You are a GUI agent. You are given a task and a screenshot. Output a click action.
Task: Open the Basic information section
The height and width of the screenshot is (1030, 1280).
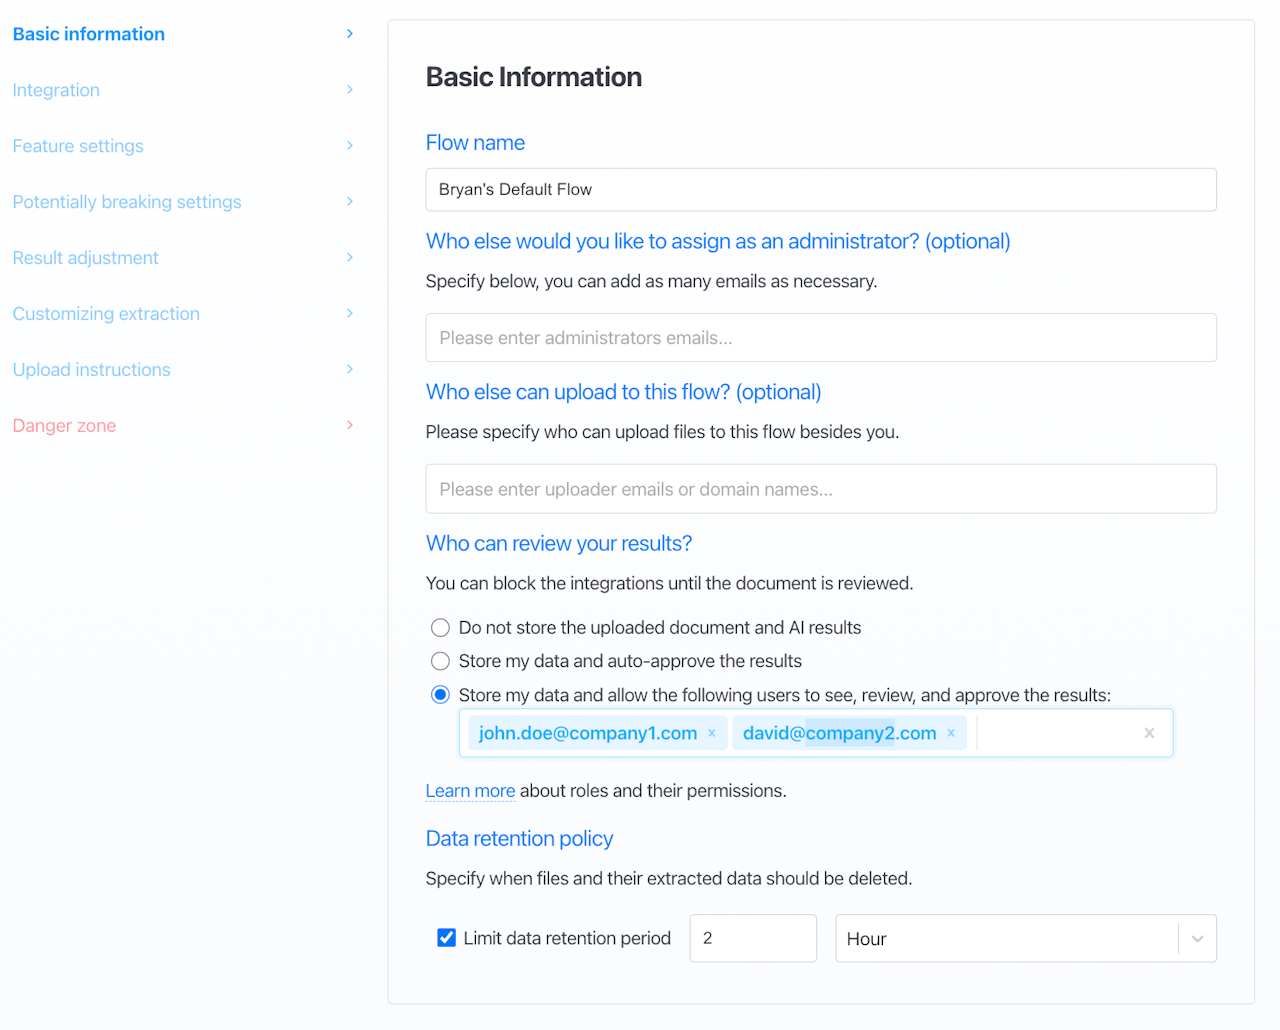[x=89, y=34]
